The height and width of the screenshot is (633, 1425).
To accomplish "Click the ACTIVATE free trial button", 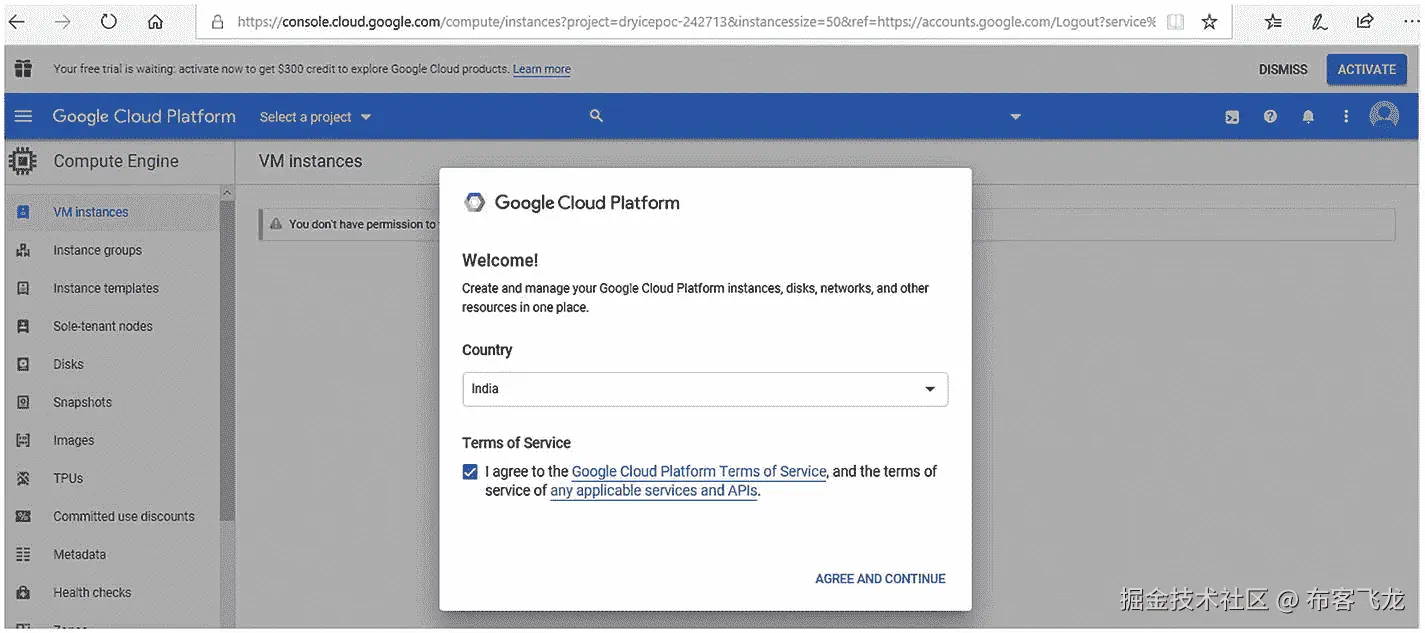I will pyautogui.click(x=1366, y=69).
